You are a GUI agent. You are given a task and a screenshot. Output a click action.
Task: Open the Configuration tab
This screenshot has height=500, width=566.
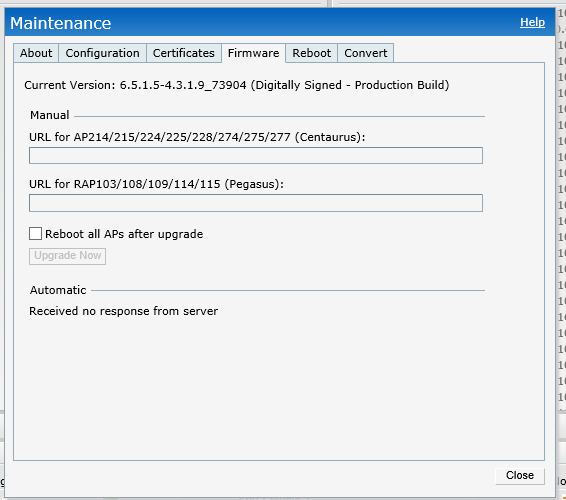click(x=103, y=53)
